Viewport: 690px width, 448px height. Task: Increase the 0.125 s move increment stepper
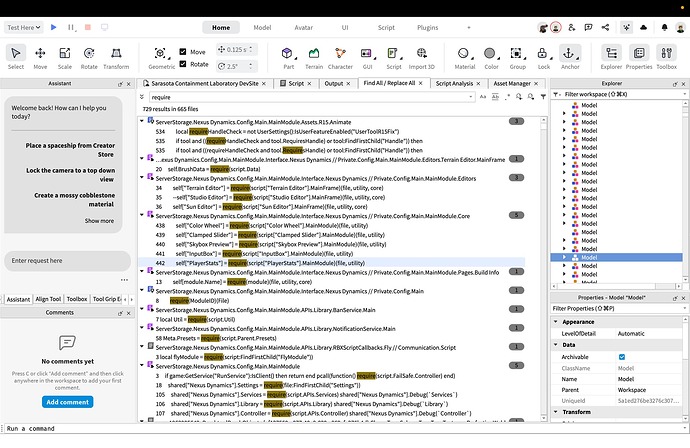250,47
